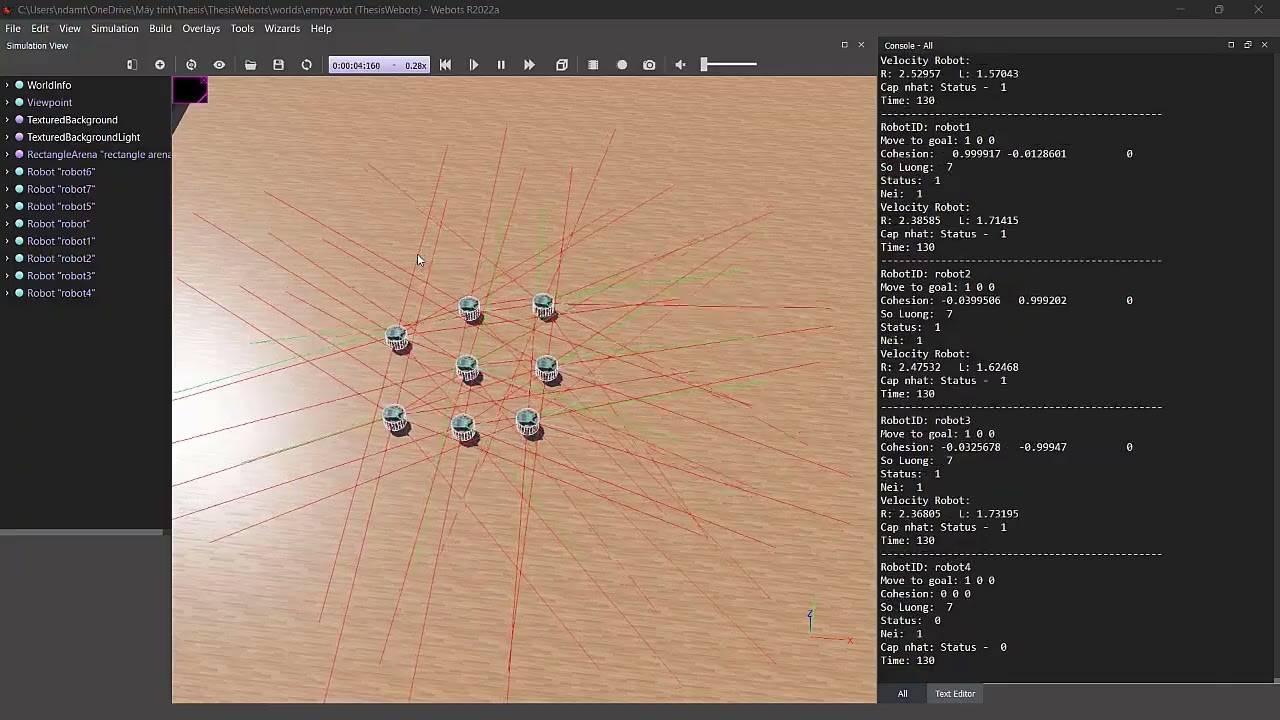Open the Edit menu
The height and width of the screenshot is (720, 1280).
[x=40, y=28]
